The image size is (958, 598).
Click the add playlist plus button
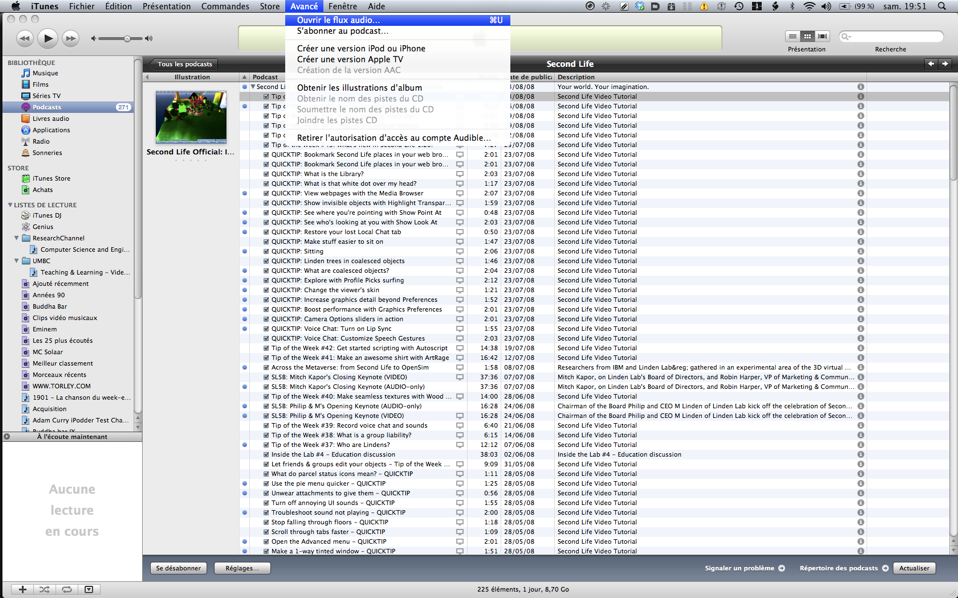tap(22, 589)
